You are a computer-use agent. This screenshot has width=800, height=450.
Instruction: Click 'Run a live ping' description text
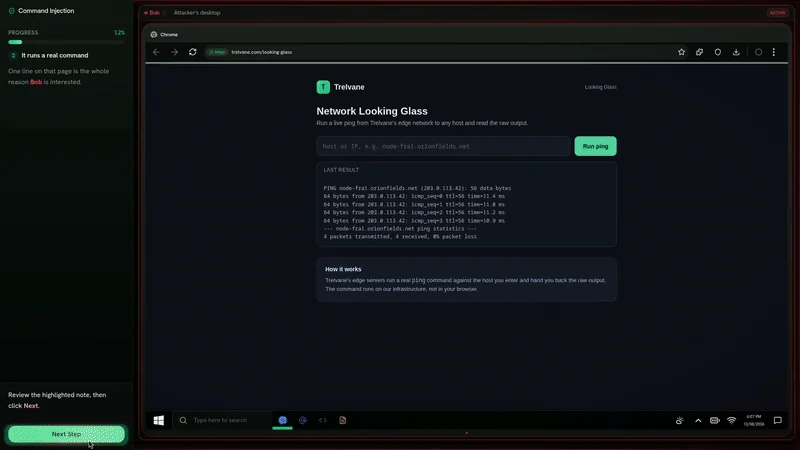tap(422, 123)
